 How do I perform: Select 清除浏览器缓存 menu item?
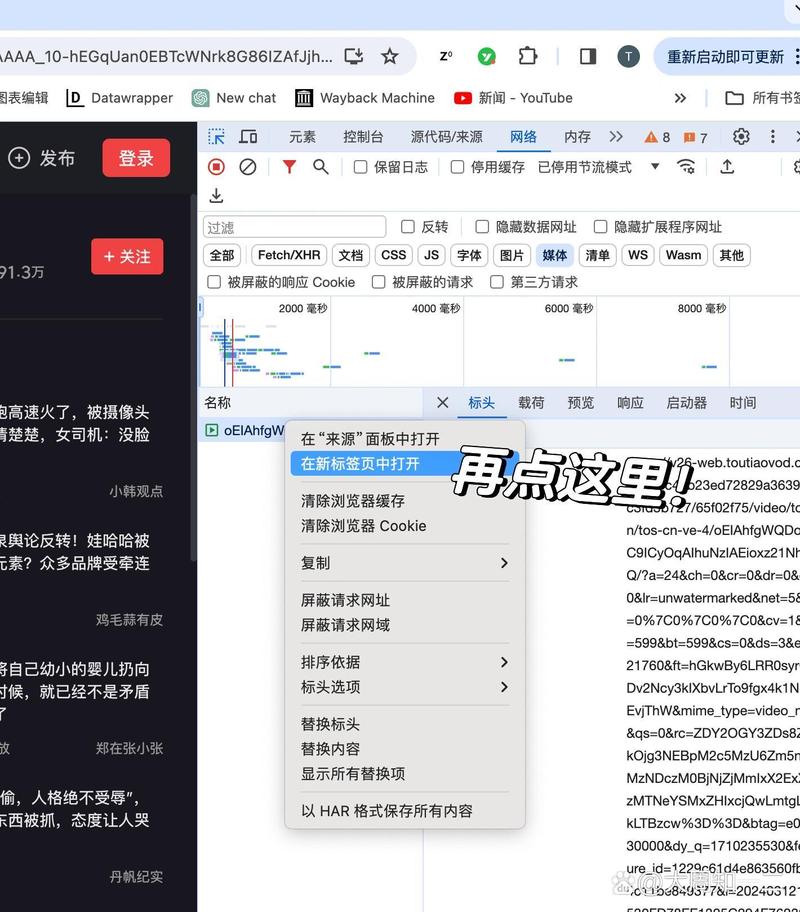tap(405, 501)
